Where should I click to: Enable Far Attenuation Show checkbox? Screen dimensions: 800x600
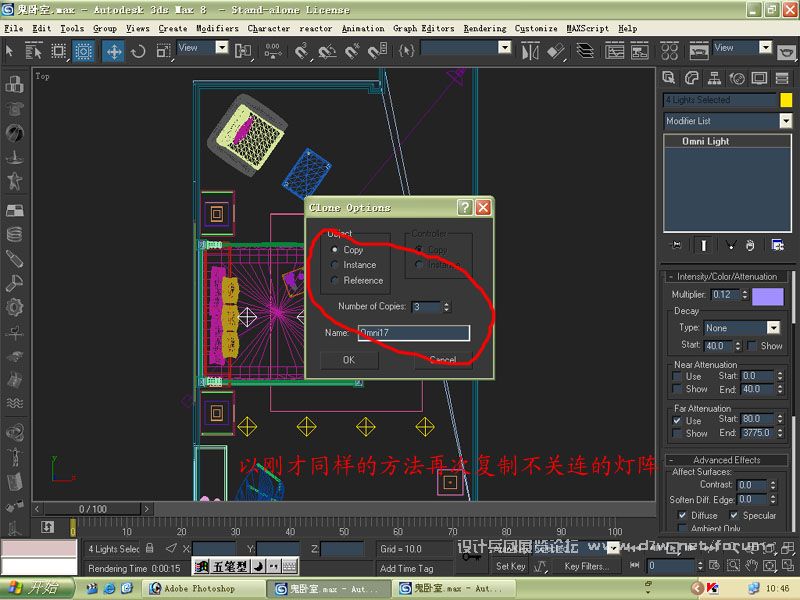pyautogui.click(x=677, y=433)
